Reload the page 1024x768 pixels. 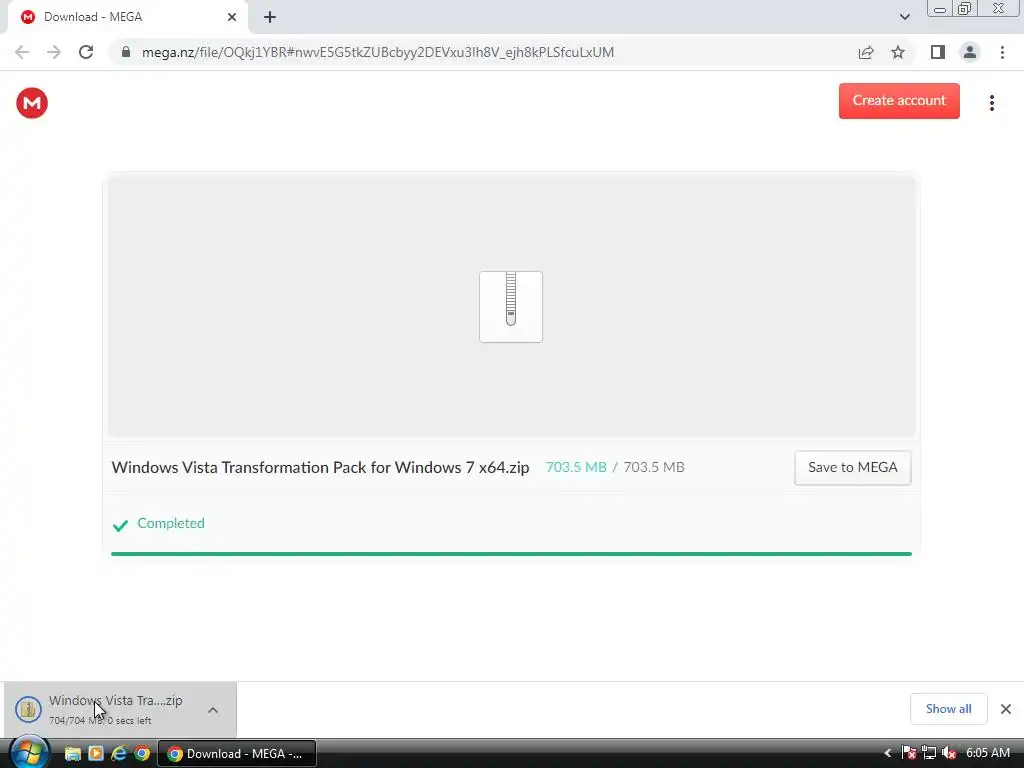[86, 52]
